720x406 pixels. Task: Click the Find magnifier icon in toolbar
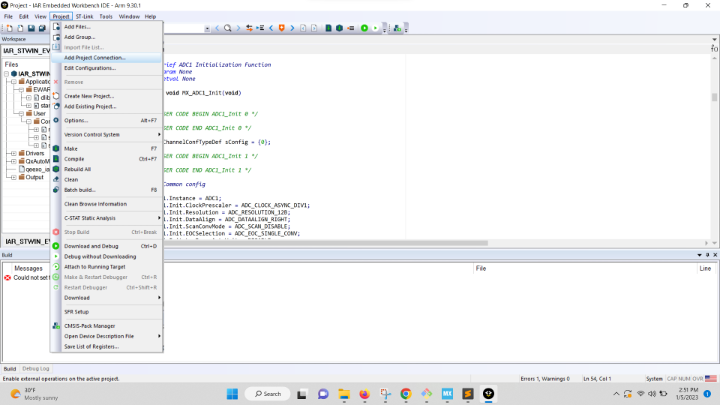pos(227,28)
